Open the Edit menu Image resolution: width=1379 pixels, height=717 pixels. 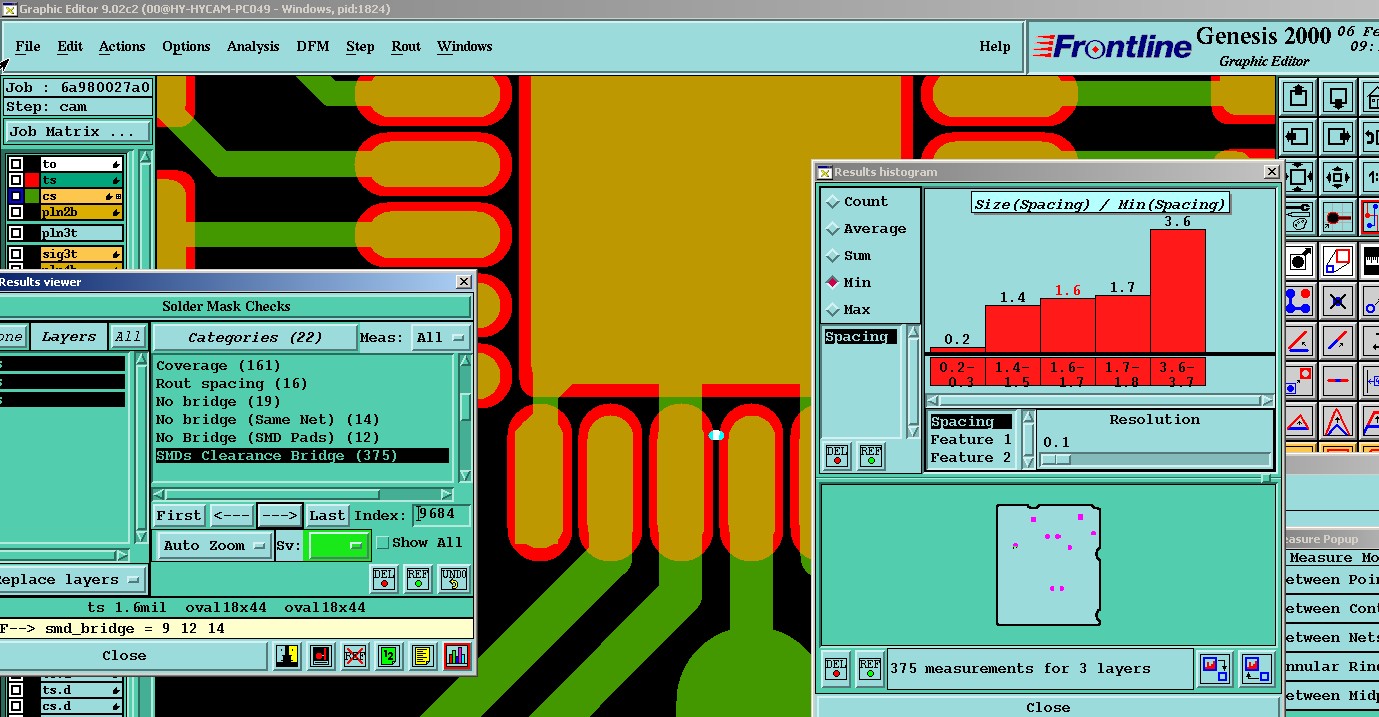[70, 46]
